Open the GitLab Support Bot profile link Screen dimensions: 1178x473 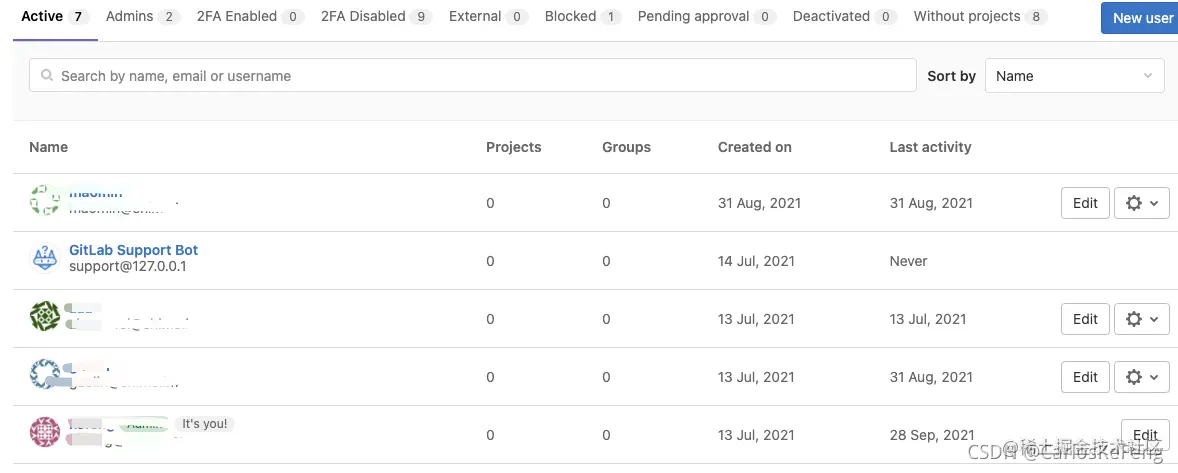(x=133, y=250)
